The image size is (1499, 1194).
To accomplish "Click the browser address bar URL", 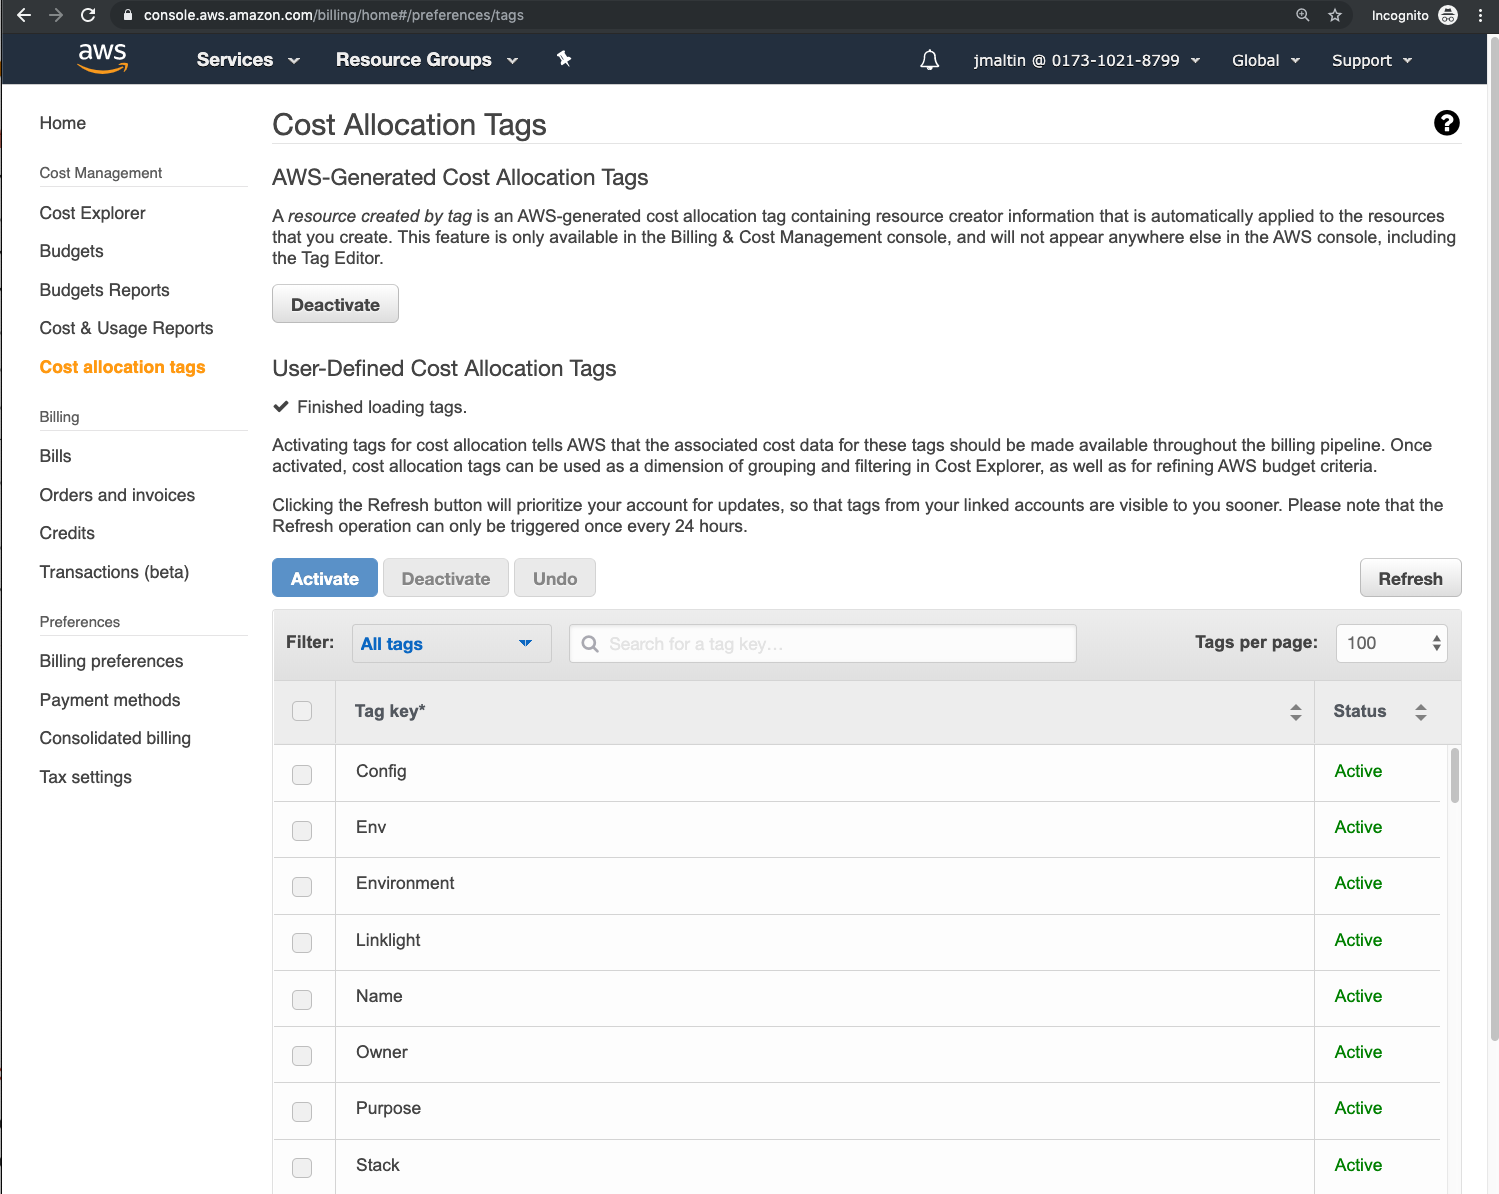I will tap(334, 15).
